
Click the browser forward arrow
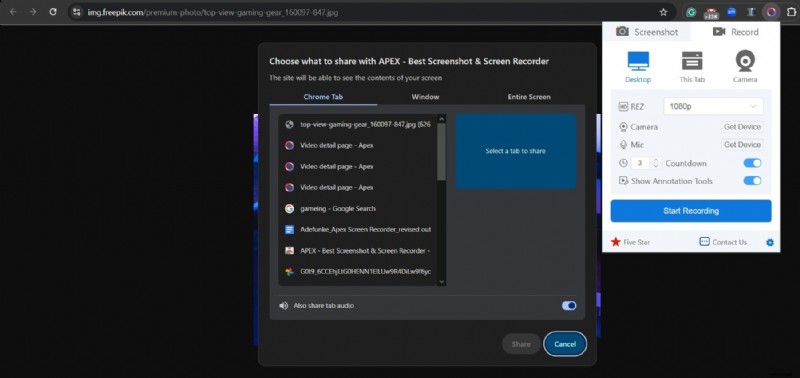tap(33, 12)
